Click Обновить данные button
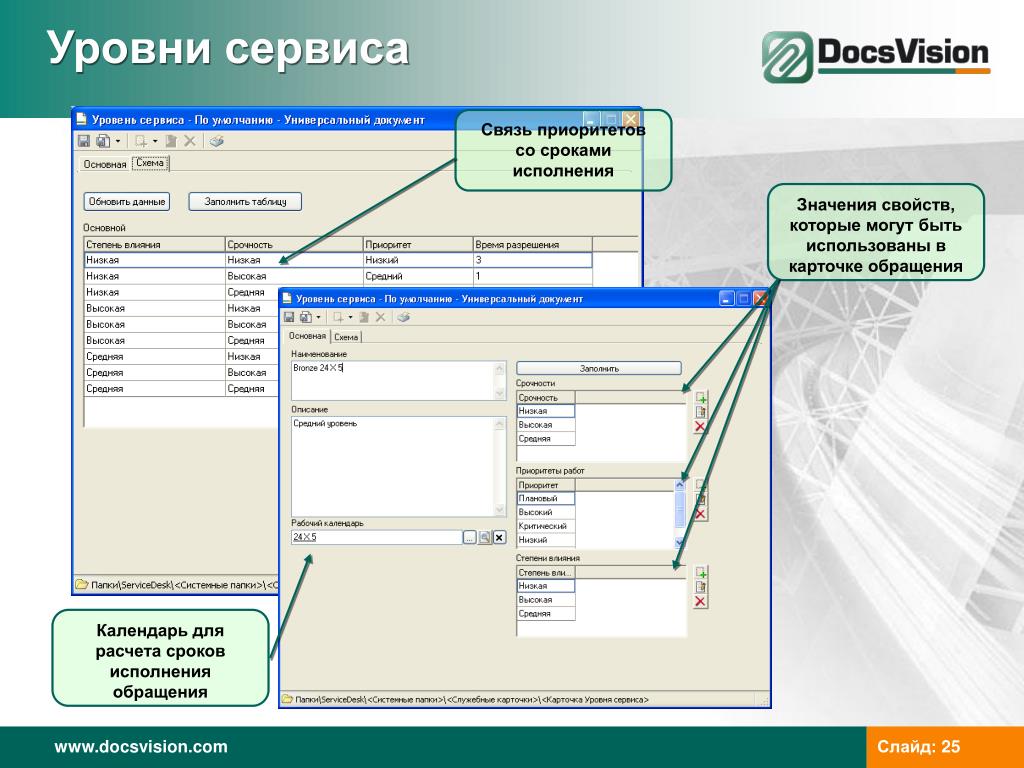The width and height of the screenshot is (1024, 768). (127, 202)
